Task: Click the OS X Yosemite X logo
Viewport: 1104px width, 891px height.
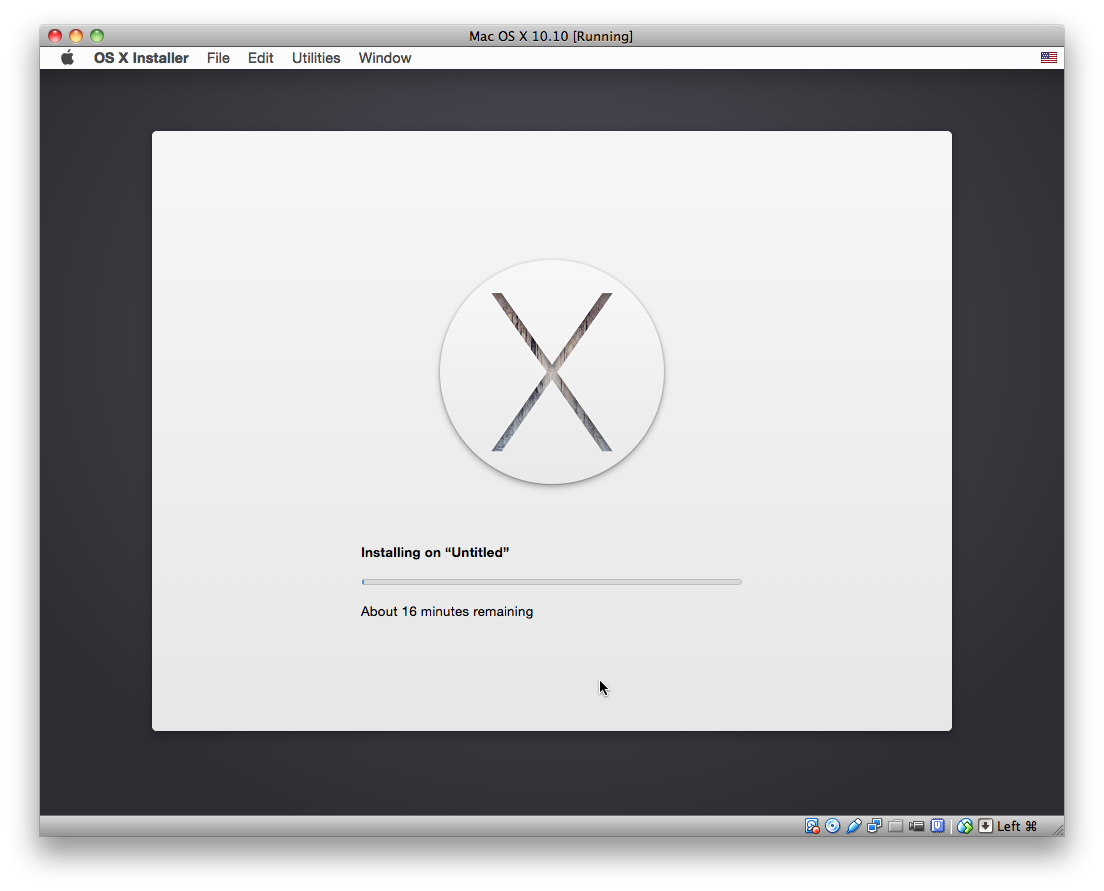Action: point(552,372)
